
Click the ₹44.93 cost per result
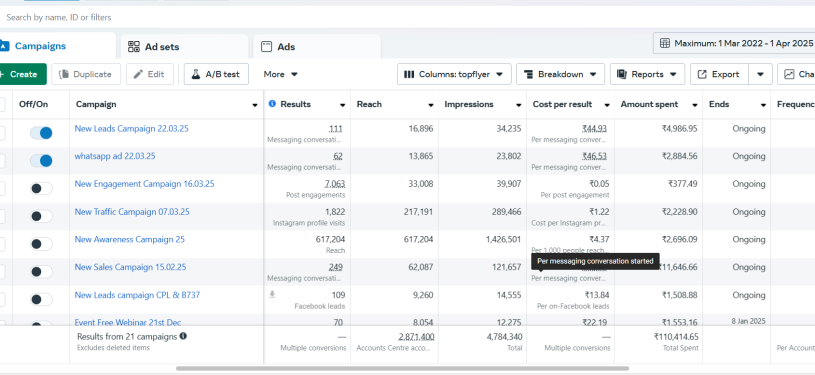[x=595, y=128]
